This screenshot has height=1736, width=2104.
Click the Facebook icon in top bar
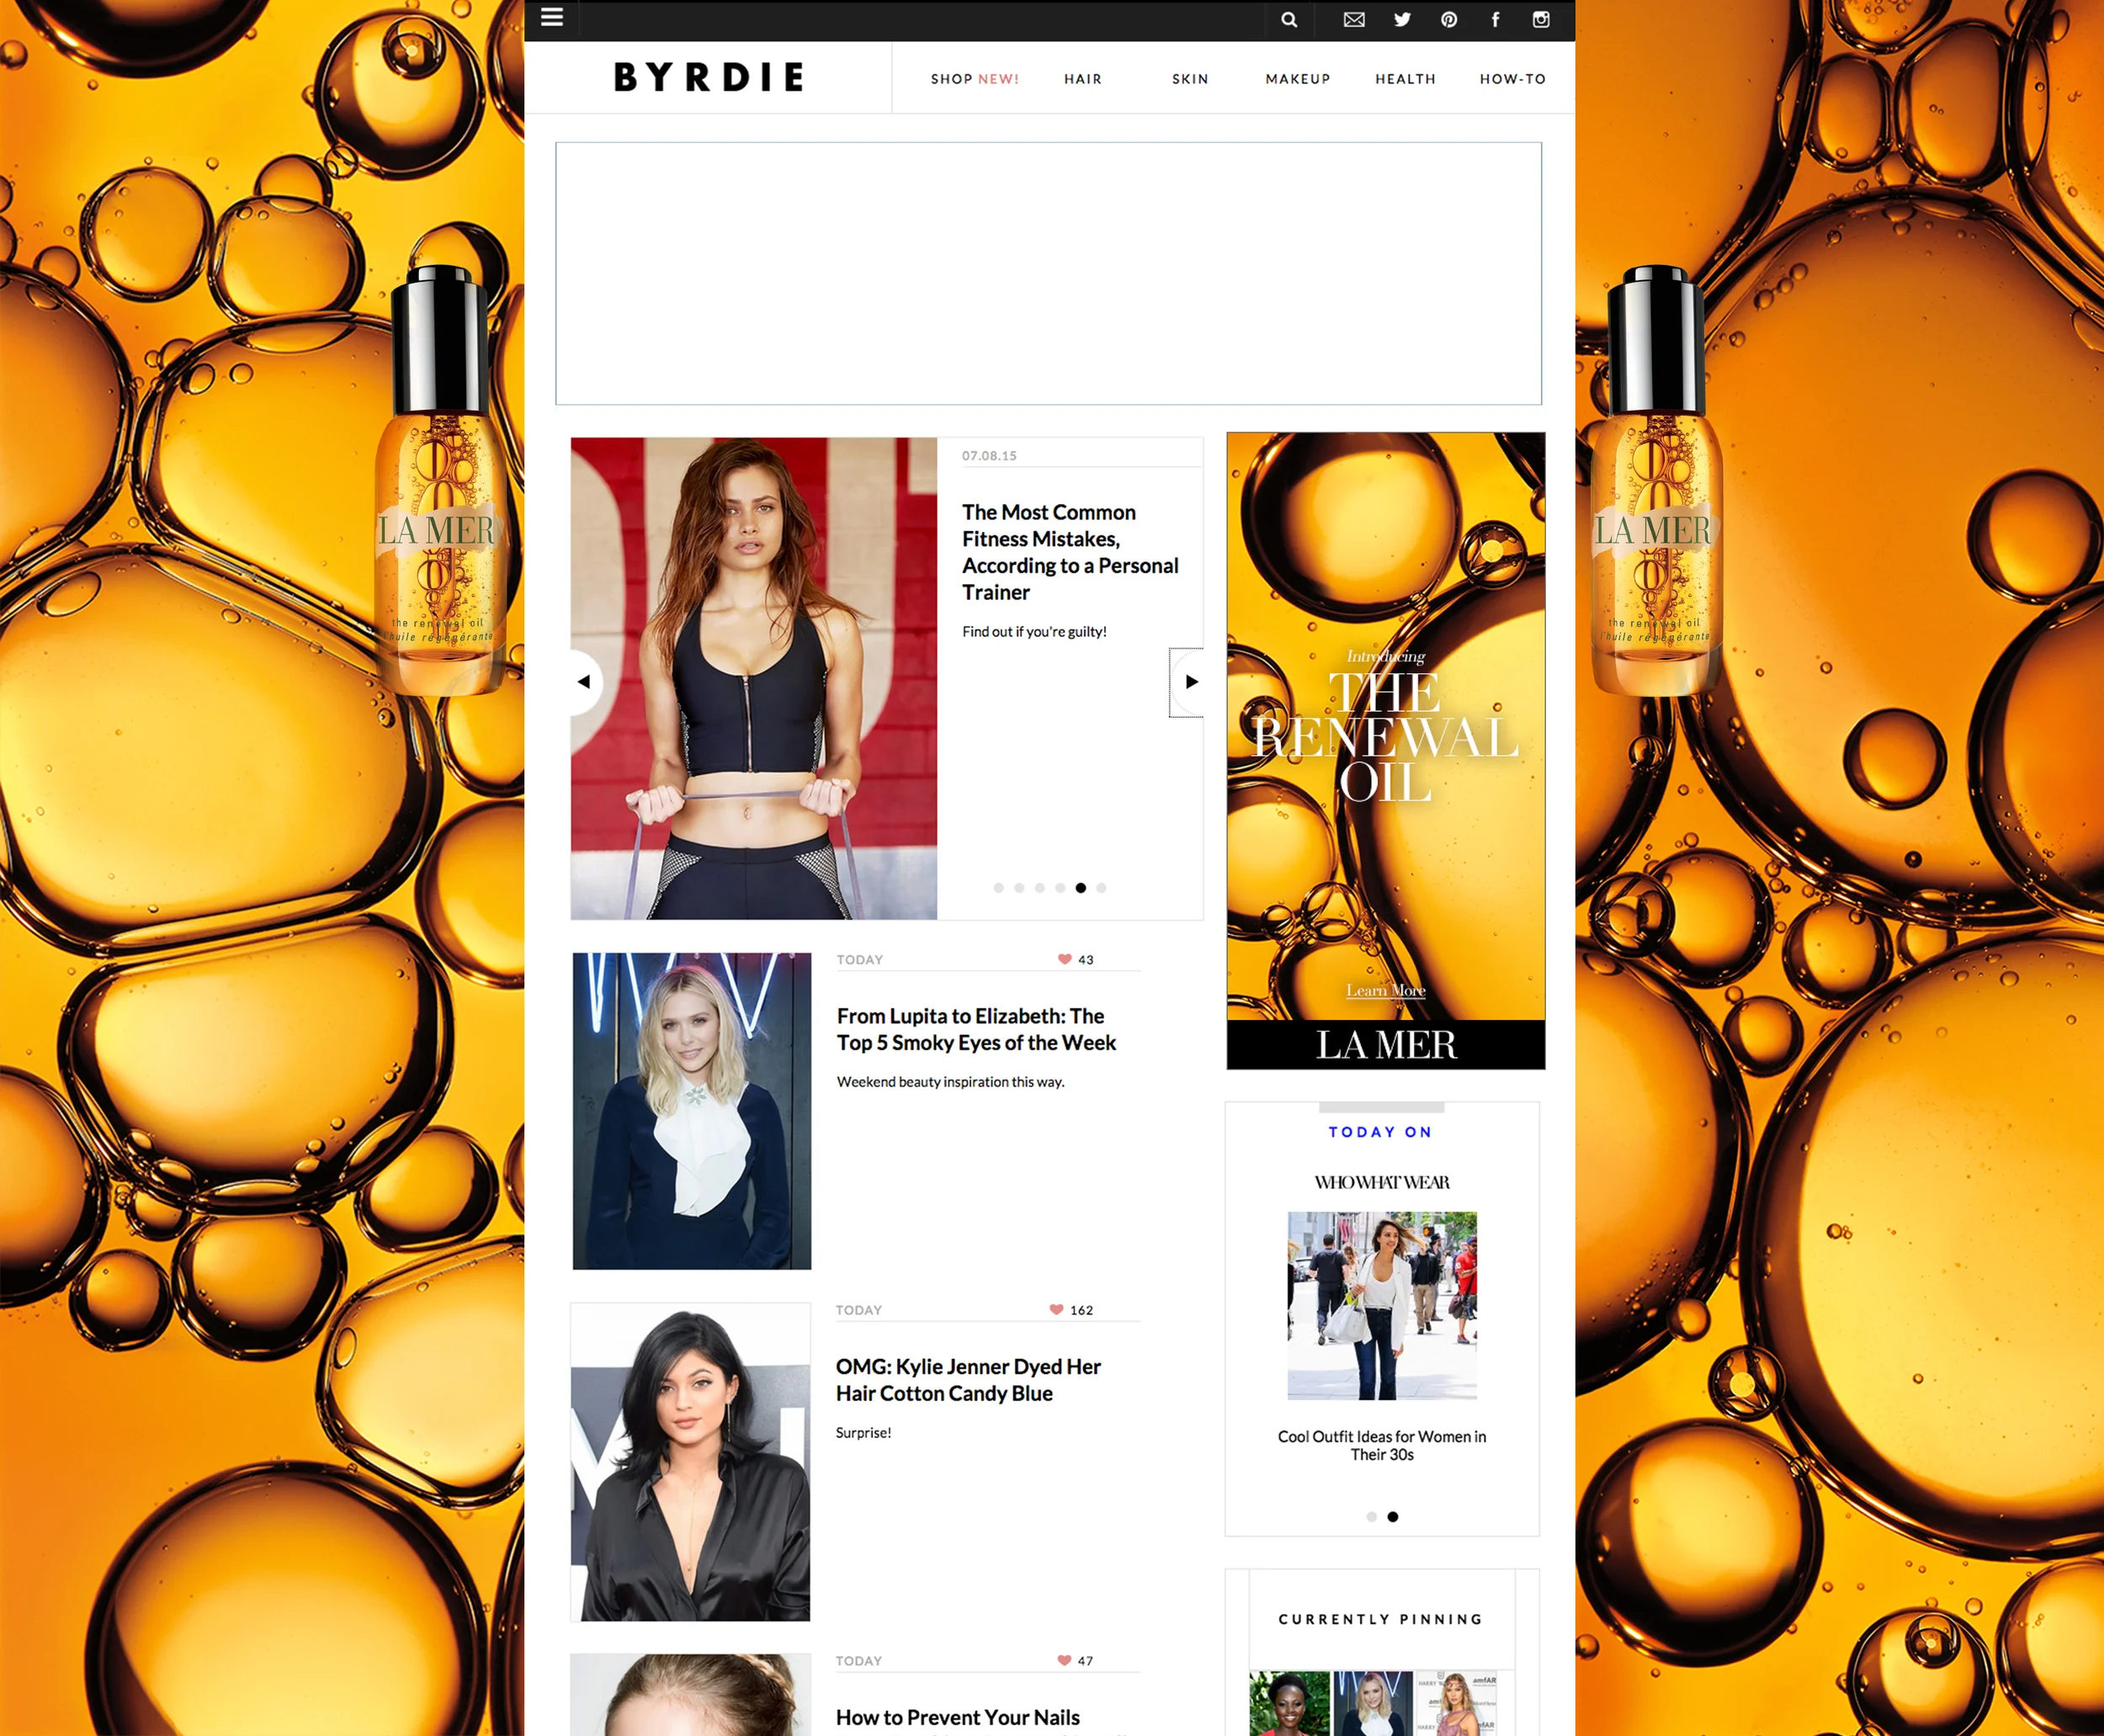(x=1496, y=20)
